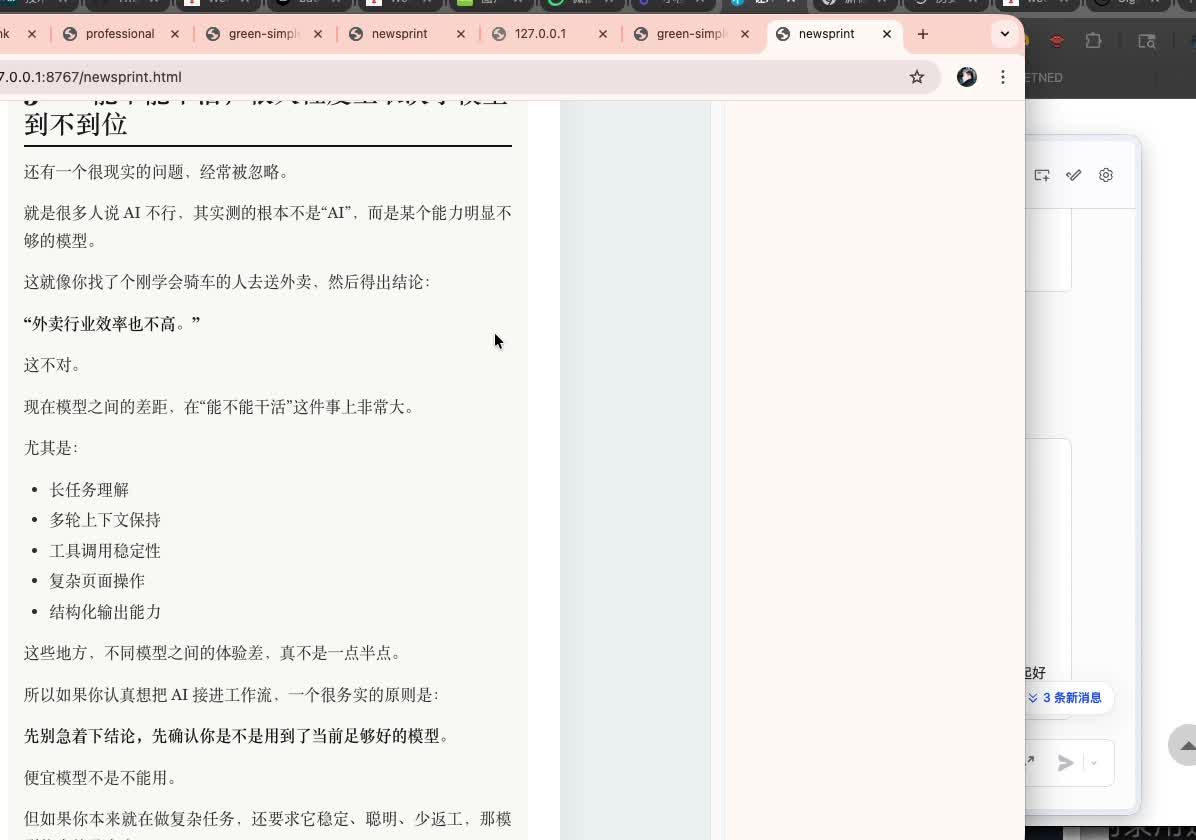The height and width of the screenshot is (840, 1196).
Task: Click the expand arrow in the message input
Action: click(x=1029, y=761)
